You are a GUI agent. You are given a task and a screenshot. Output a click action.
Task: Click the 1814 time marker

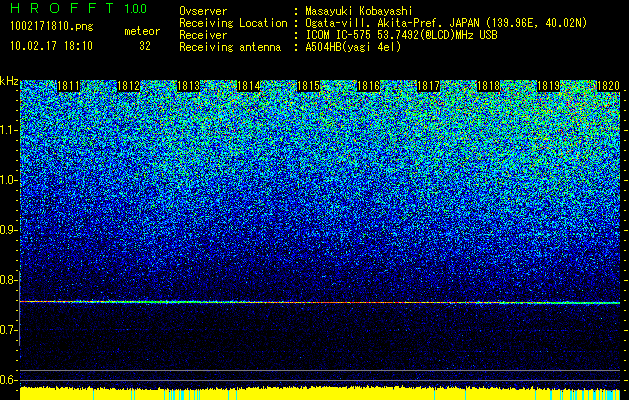[249, 86]
